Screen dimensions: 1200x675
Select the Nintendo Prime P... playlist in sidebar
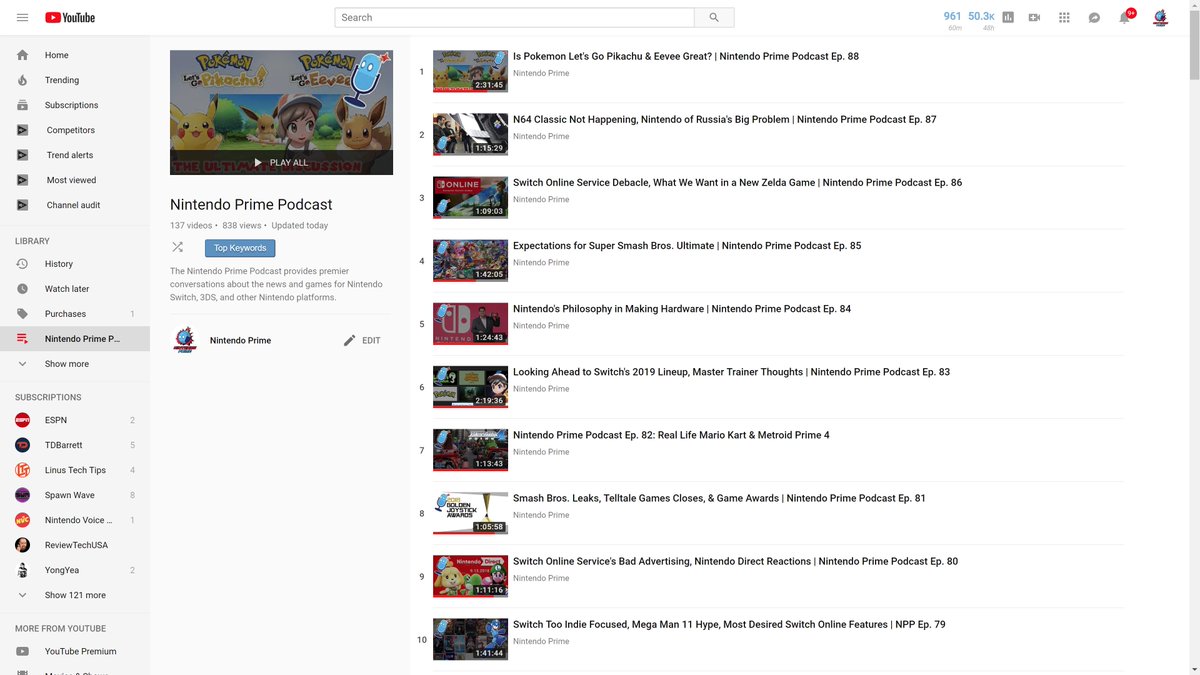tap(75, 339)
